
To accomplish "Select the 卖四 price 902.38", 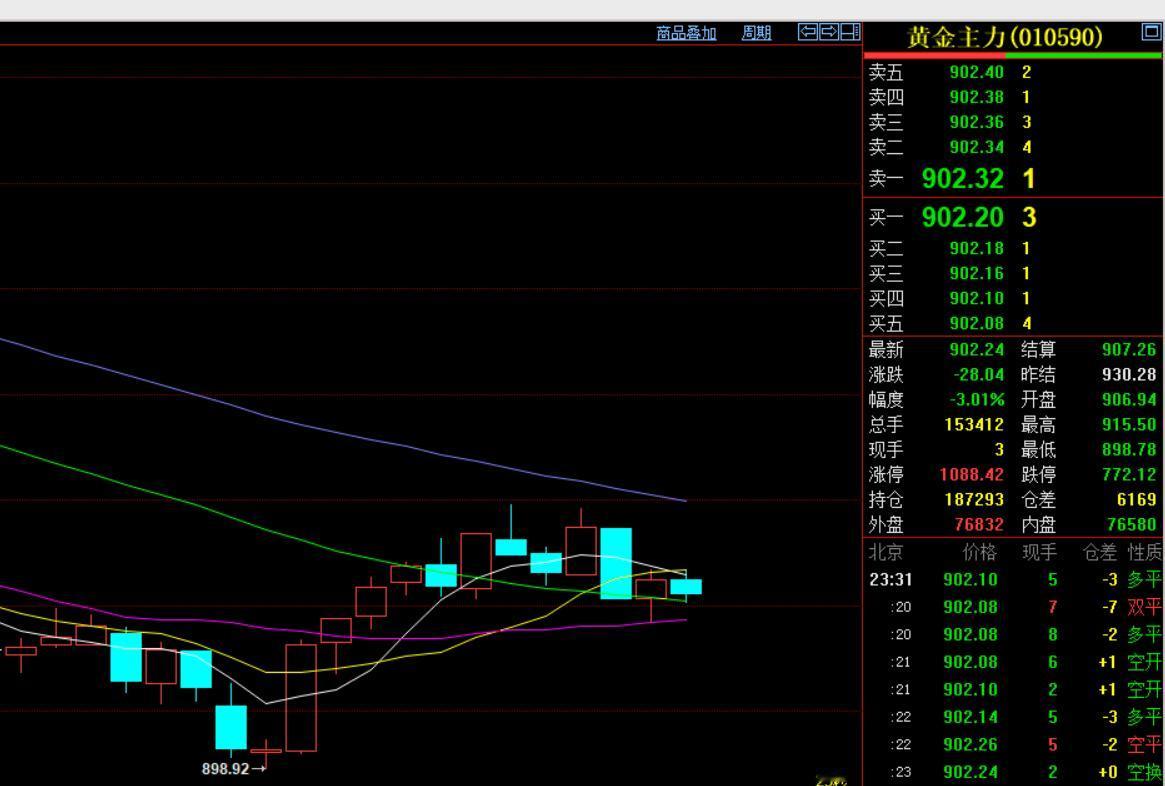I will (x=976, y=97).
